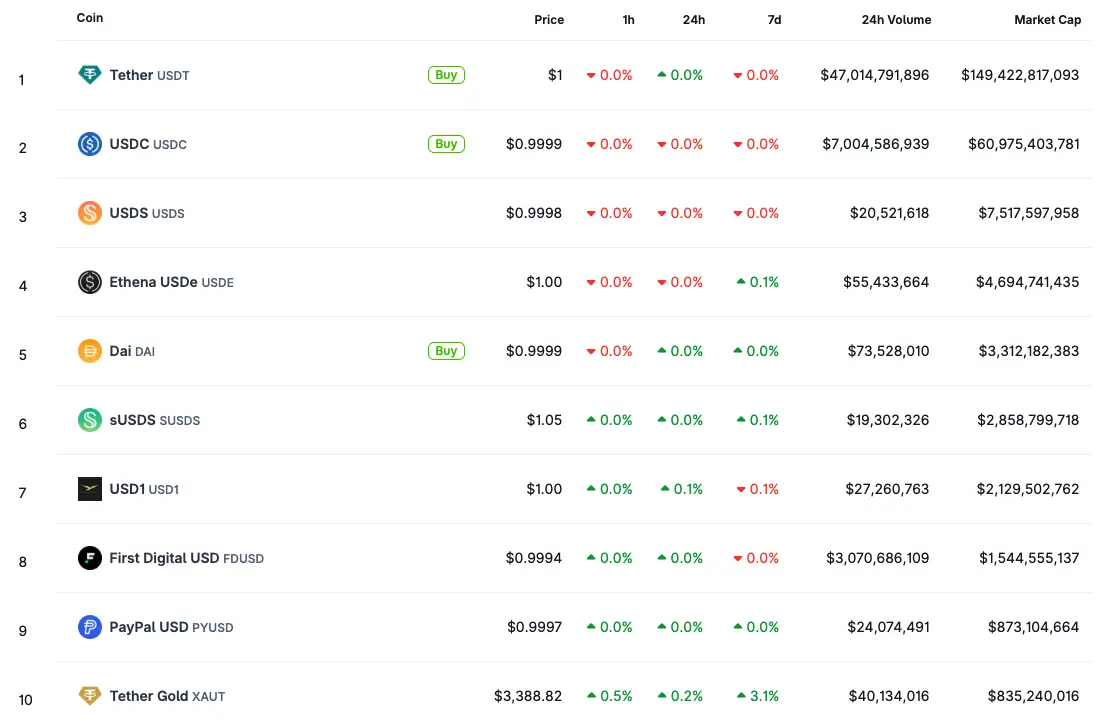The image size is (1107, 727).
Task: Open the Dai DAI coin link
Action: coord(132,351)
